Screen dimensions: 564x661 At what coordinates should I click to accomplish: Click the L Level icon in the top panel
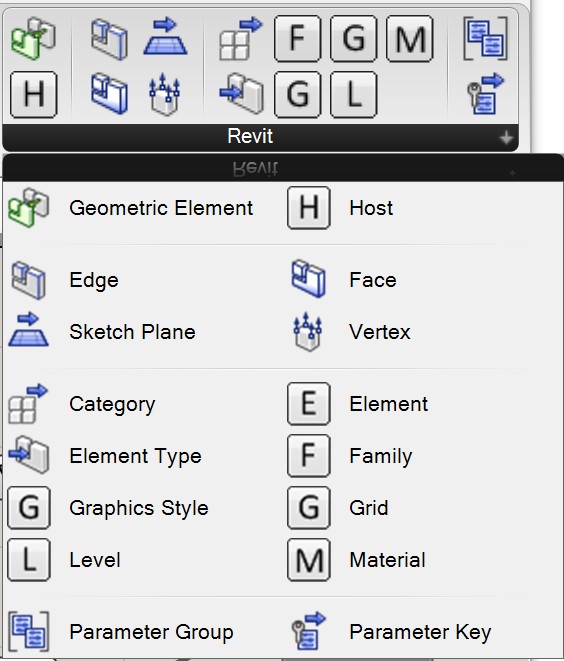[353, 94]
